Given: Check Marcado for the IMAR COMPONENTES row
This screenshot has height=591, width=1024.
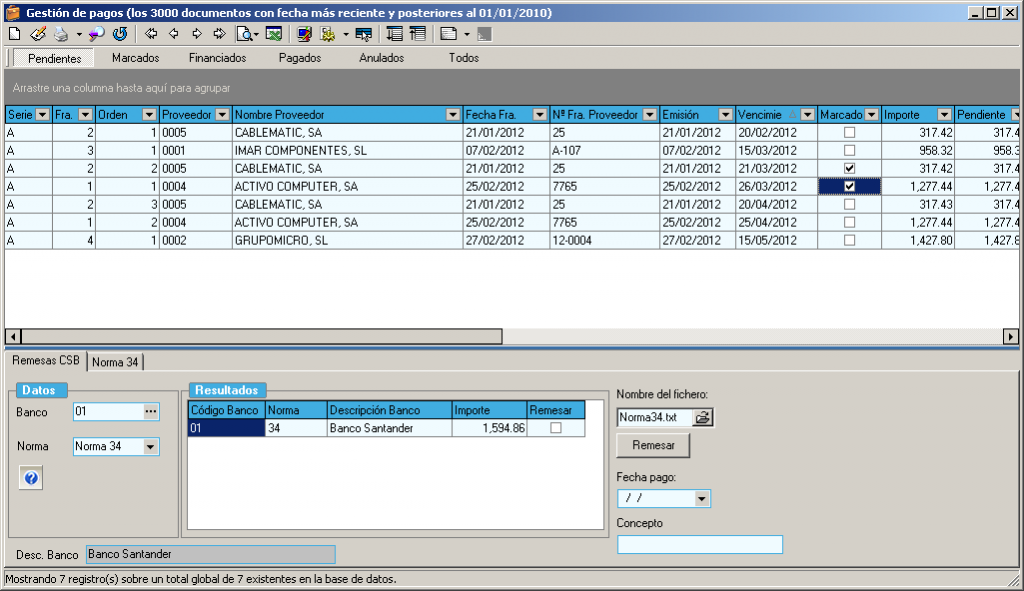Looking at the screenshot, I should 849,150.
